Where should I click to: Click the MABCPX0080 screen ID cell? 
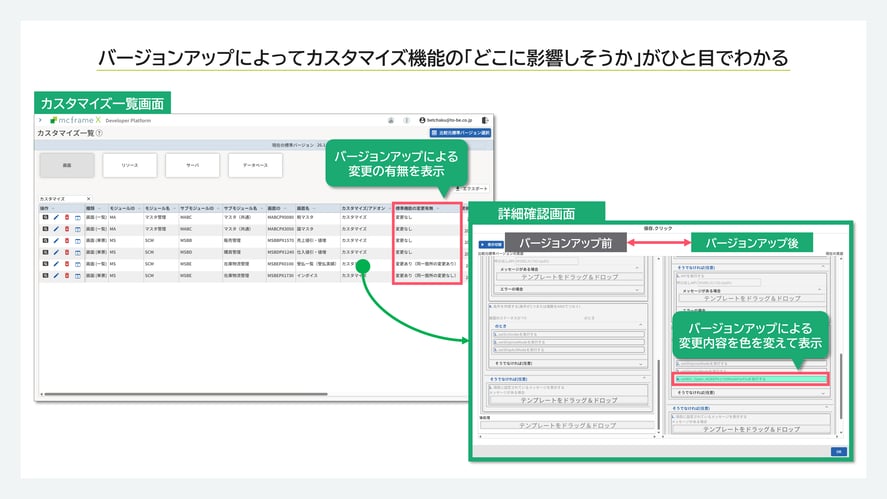pyautogui.click(x=281, y=217)
